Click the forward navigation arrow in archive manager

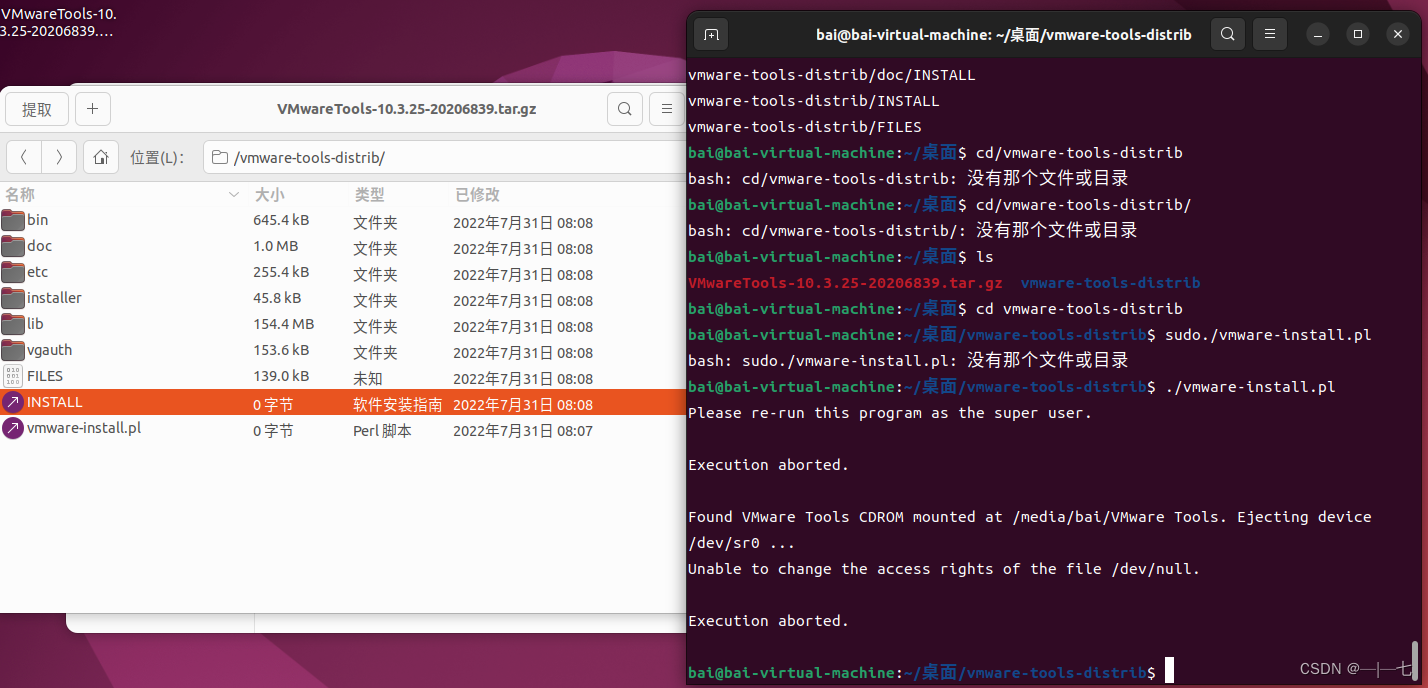pos(58,157)
